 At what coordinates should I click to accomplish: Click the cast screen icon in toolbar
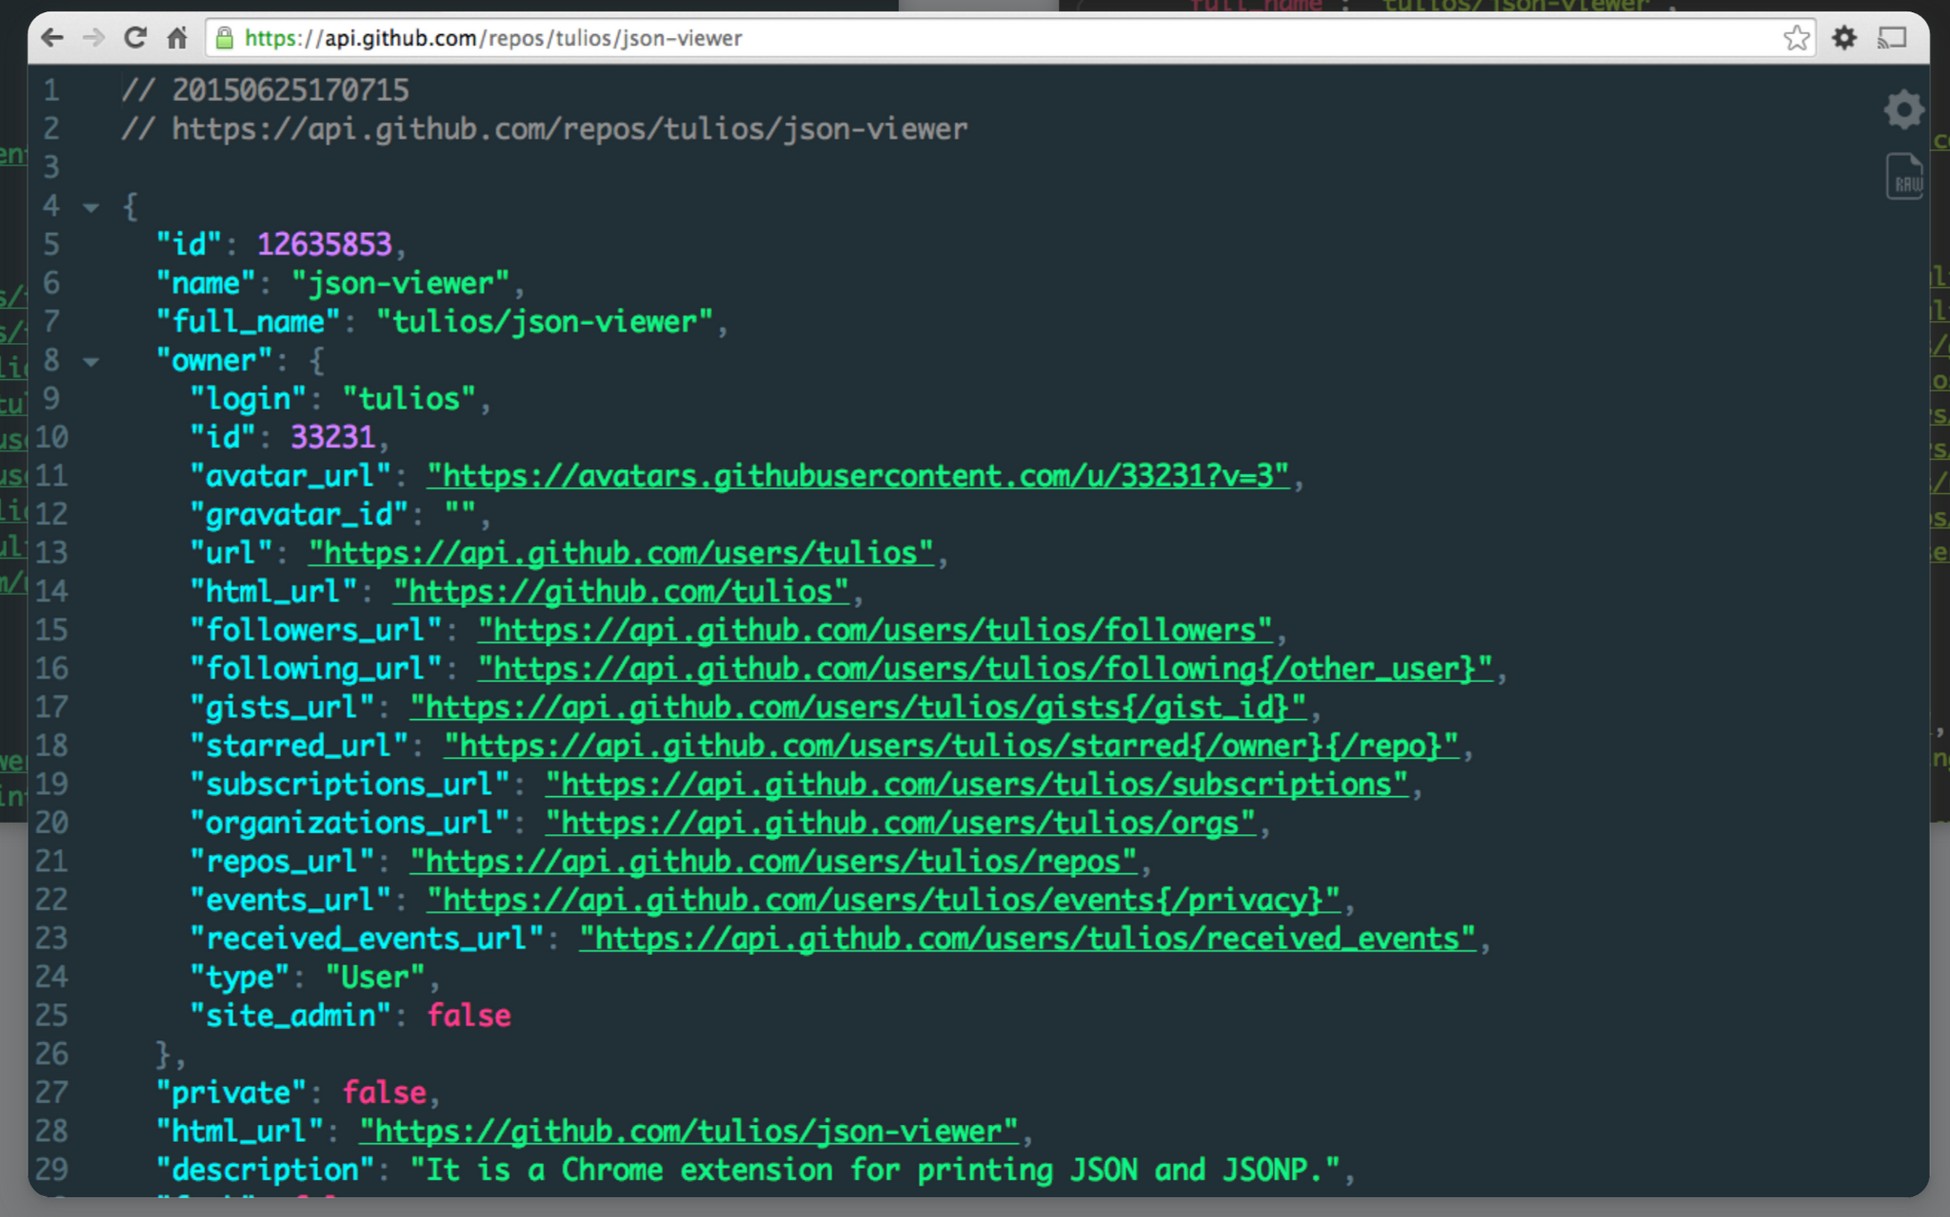click(x=1892, y=38)
